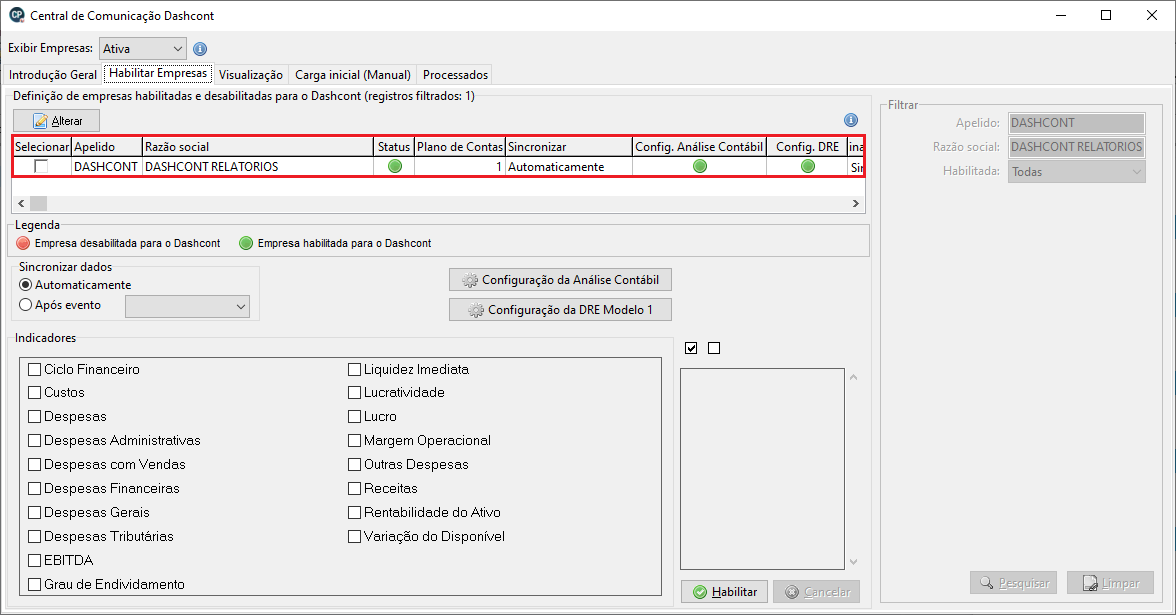Open Configuração da DRE Modelo 1
Viewport: 1176px width, 615px height.
560,310
